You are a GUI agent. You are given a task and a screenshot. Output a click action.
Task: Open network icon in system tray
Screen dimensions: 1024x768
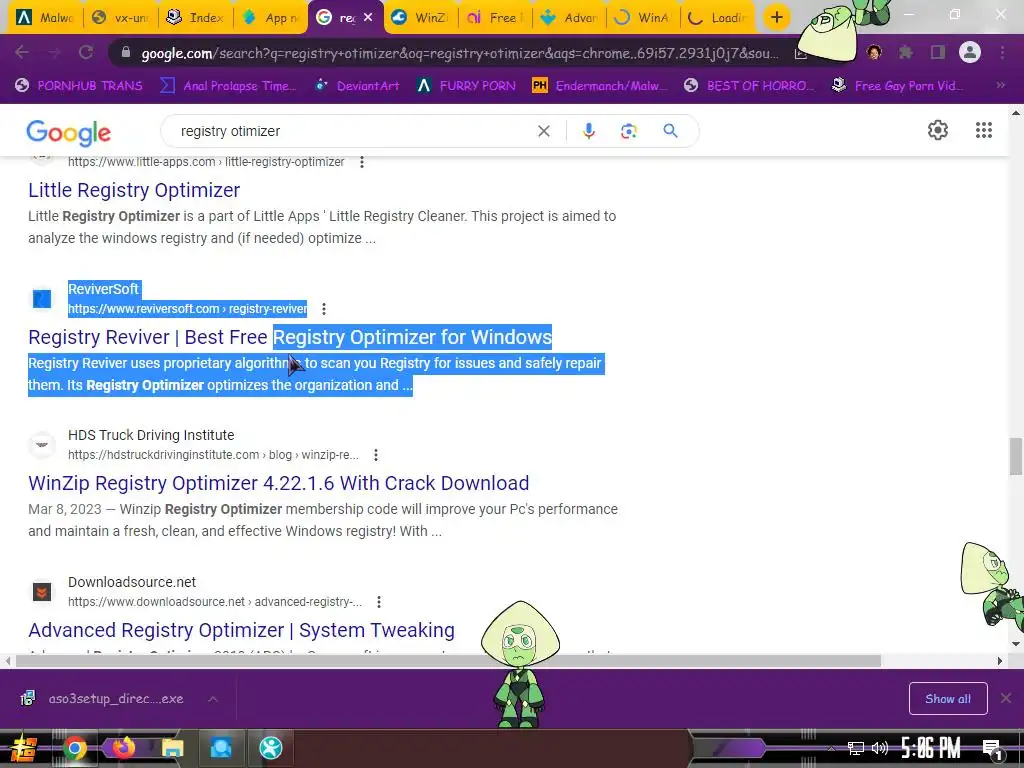tap(855, 748)
